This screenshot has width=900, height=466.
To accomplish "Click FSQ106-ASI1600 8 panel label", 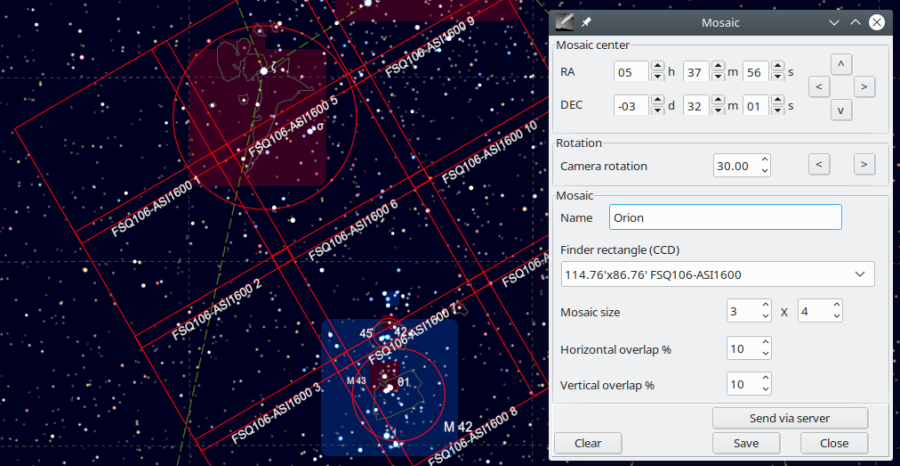I will pyautogui.click(x=473, y=437).
